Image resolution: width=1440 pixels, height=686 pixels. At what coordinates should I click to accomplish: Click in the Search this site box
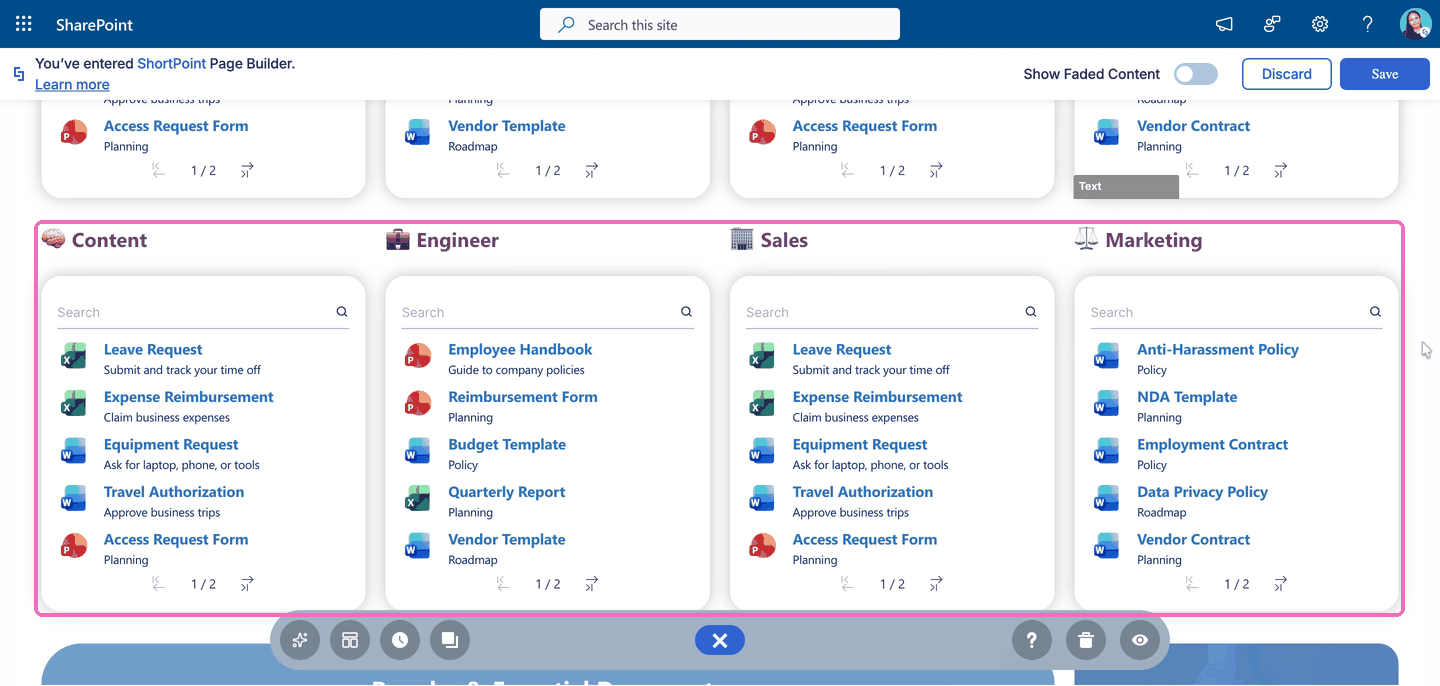pos(720,24)
